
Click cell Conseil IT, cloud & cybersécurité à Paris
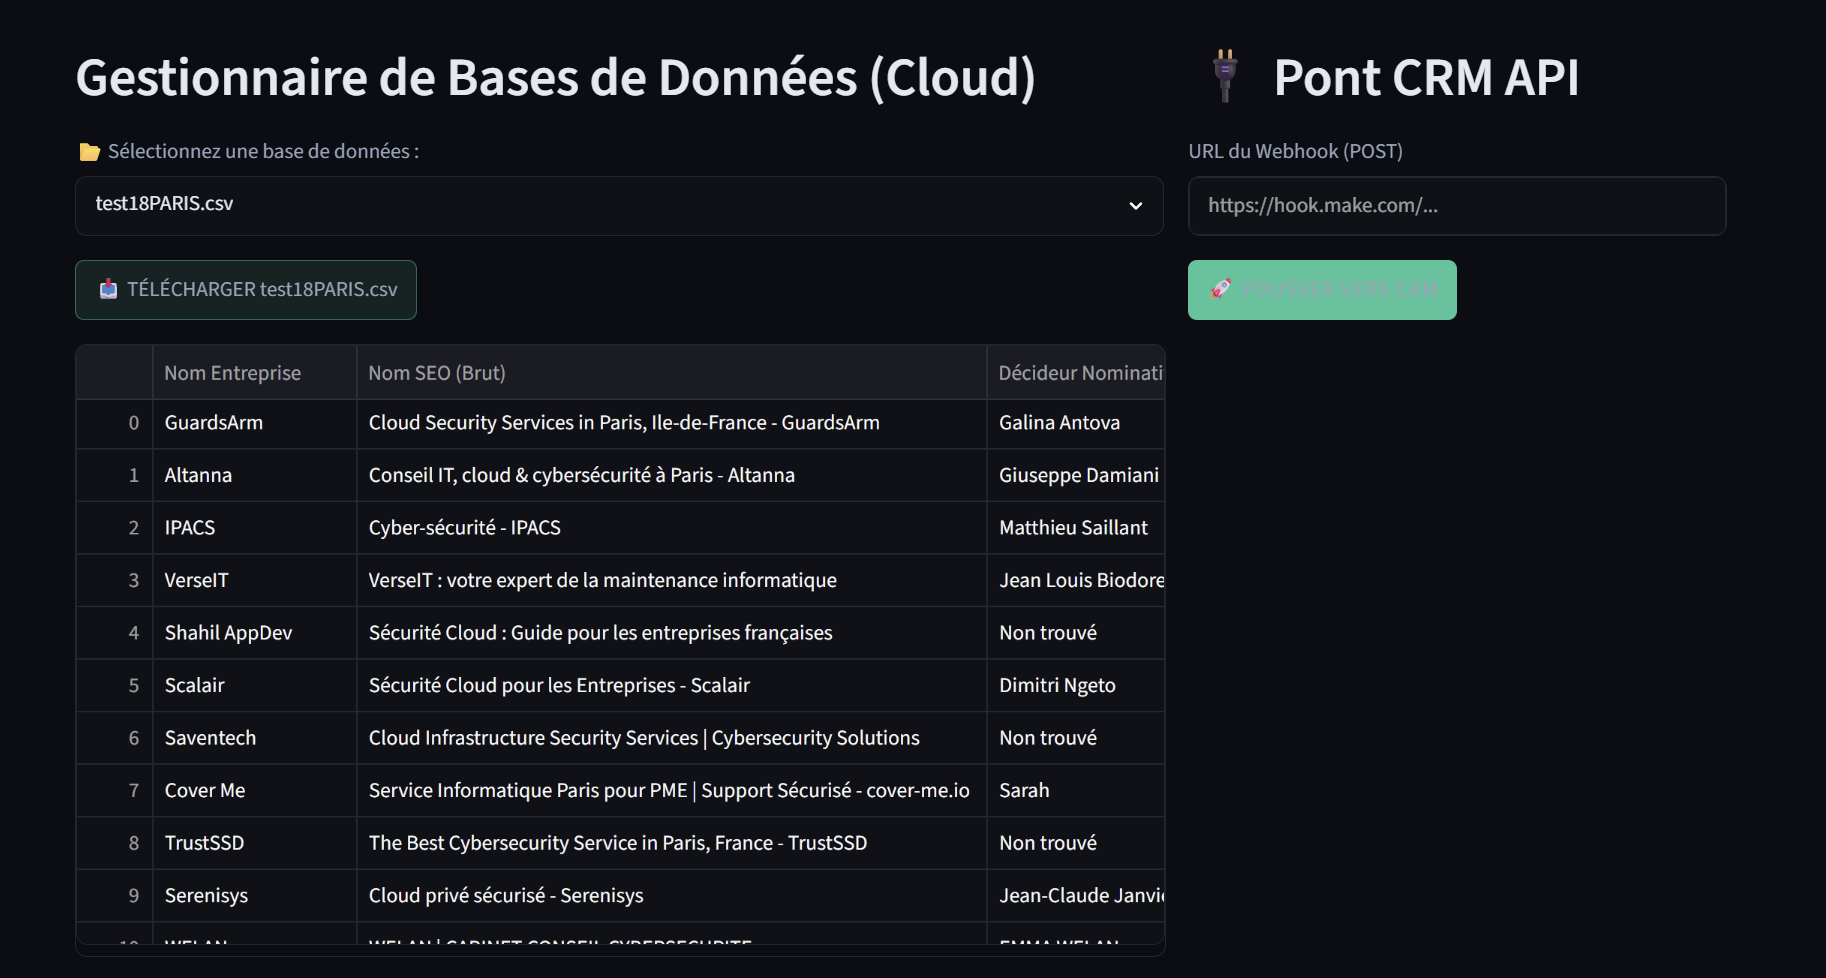[672, 475]
